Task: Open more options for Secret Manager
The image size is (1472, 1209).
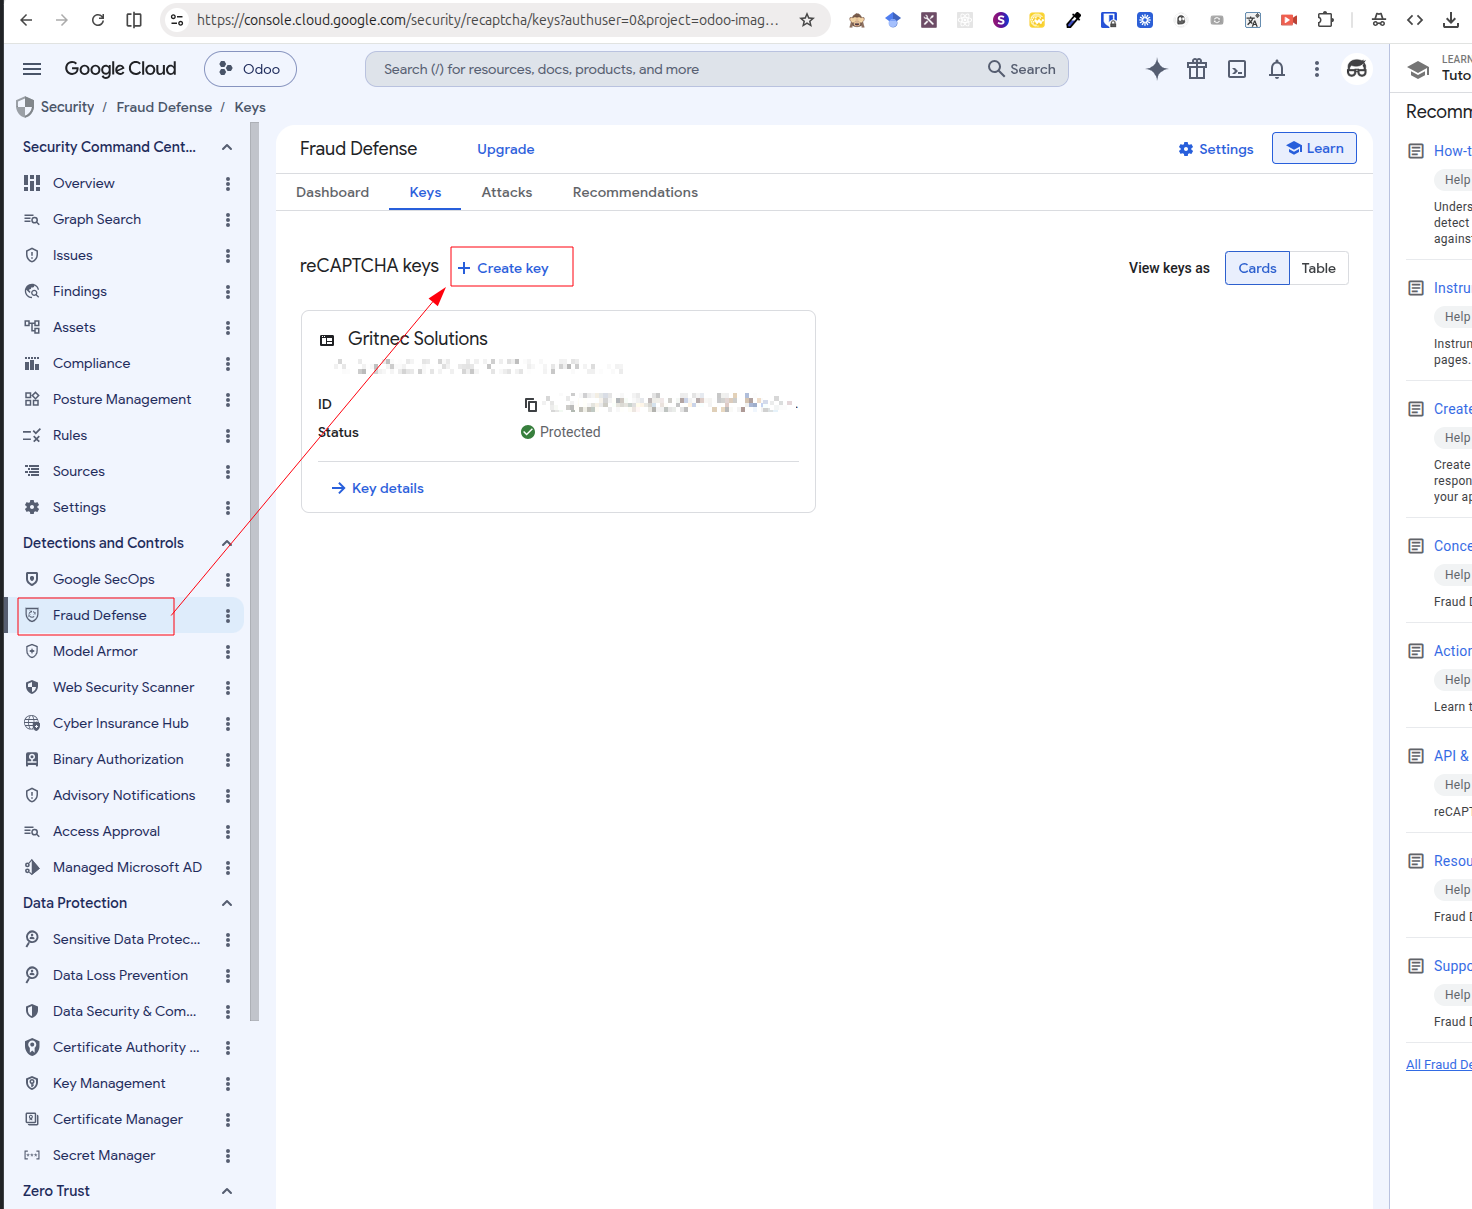Action: pyautogui.click(x=228, y=1156)
